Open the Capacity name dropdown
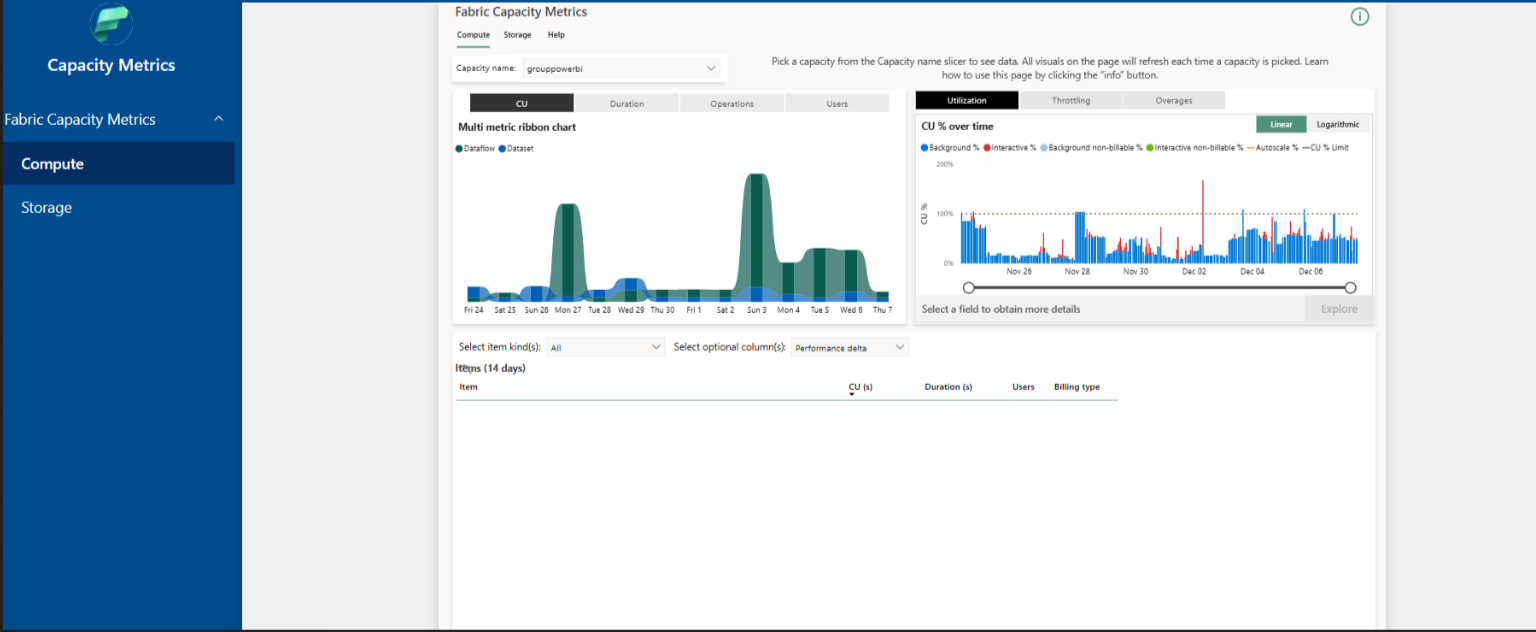The width and height of the screenshot is (1536, 632). [621, 68]
